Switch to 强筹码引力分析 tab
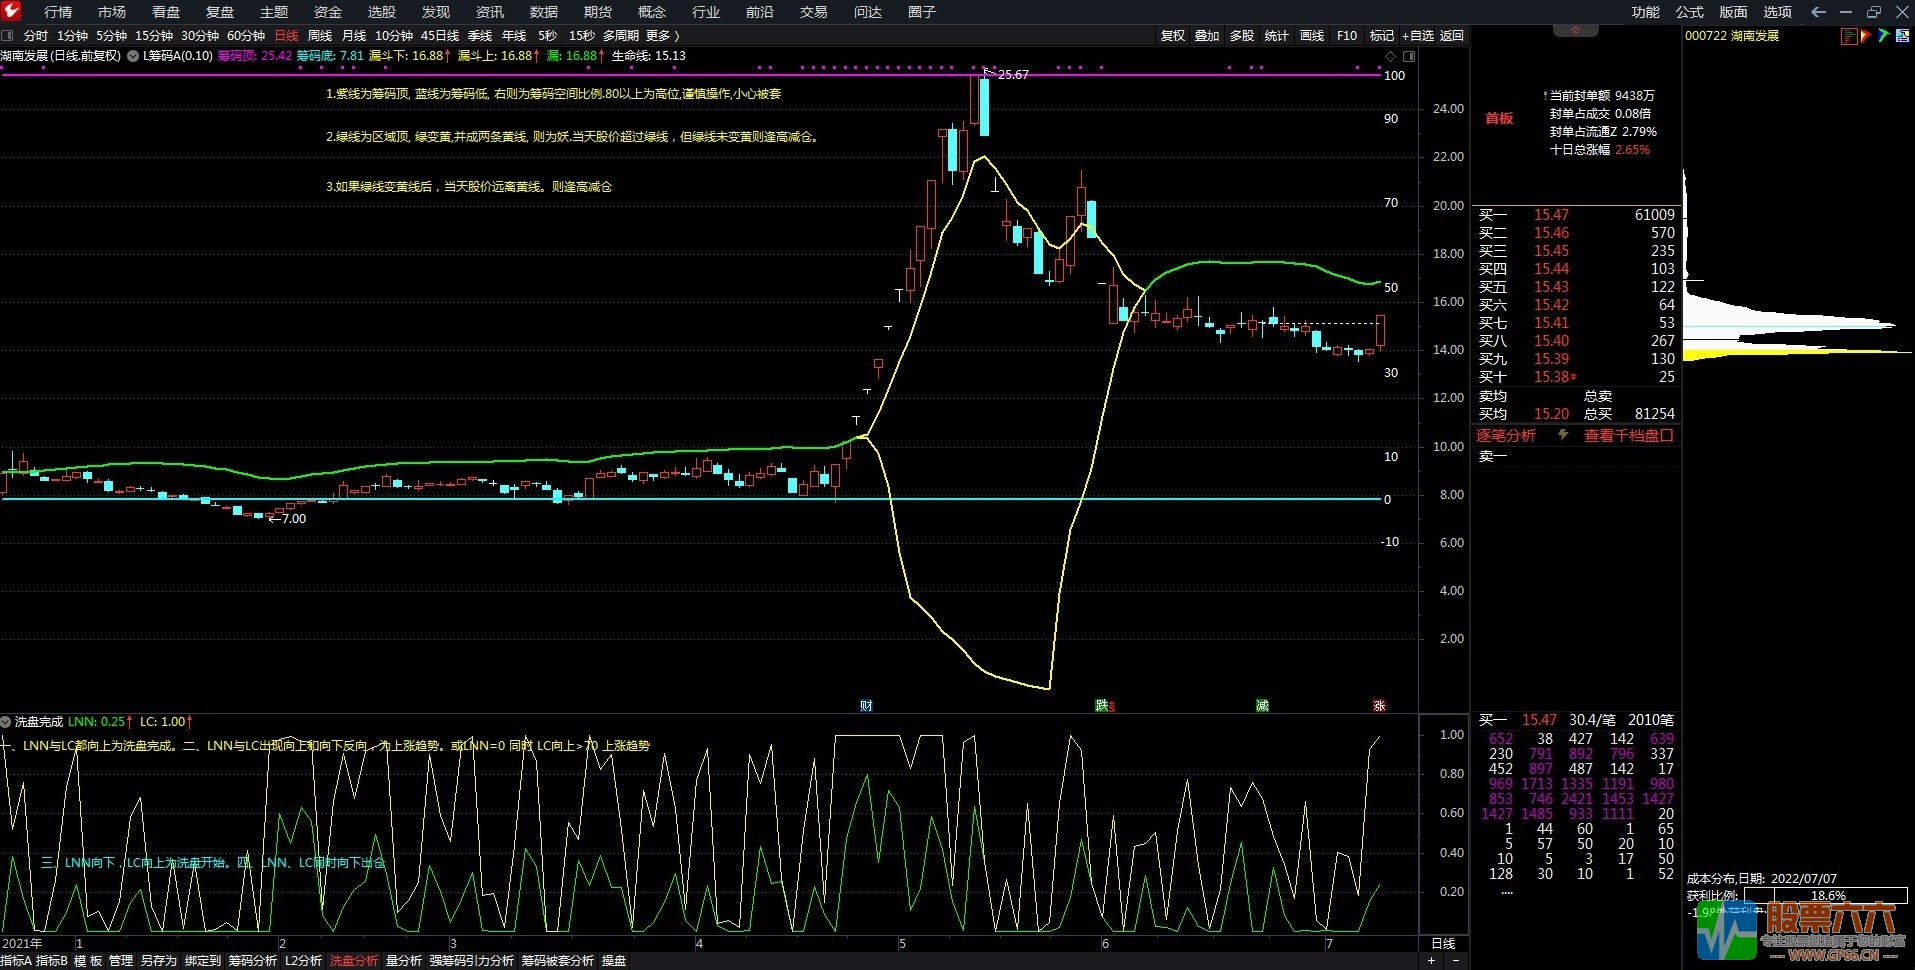The width and height of the screenshot is (1915, 970). (x=472, y=960)
